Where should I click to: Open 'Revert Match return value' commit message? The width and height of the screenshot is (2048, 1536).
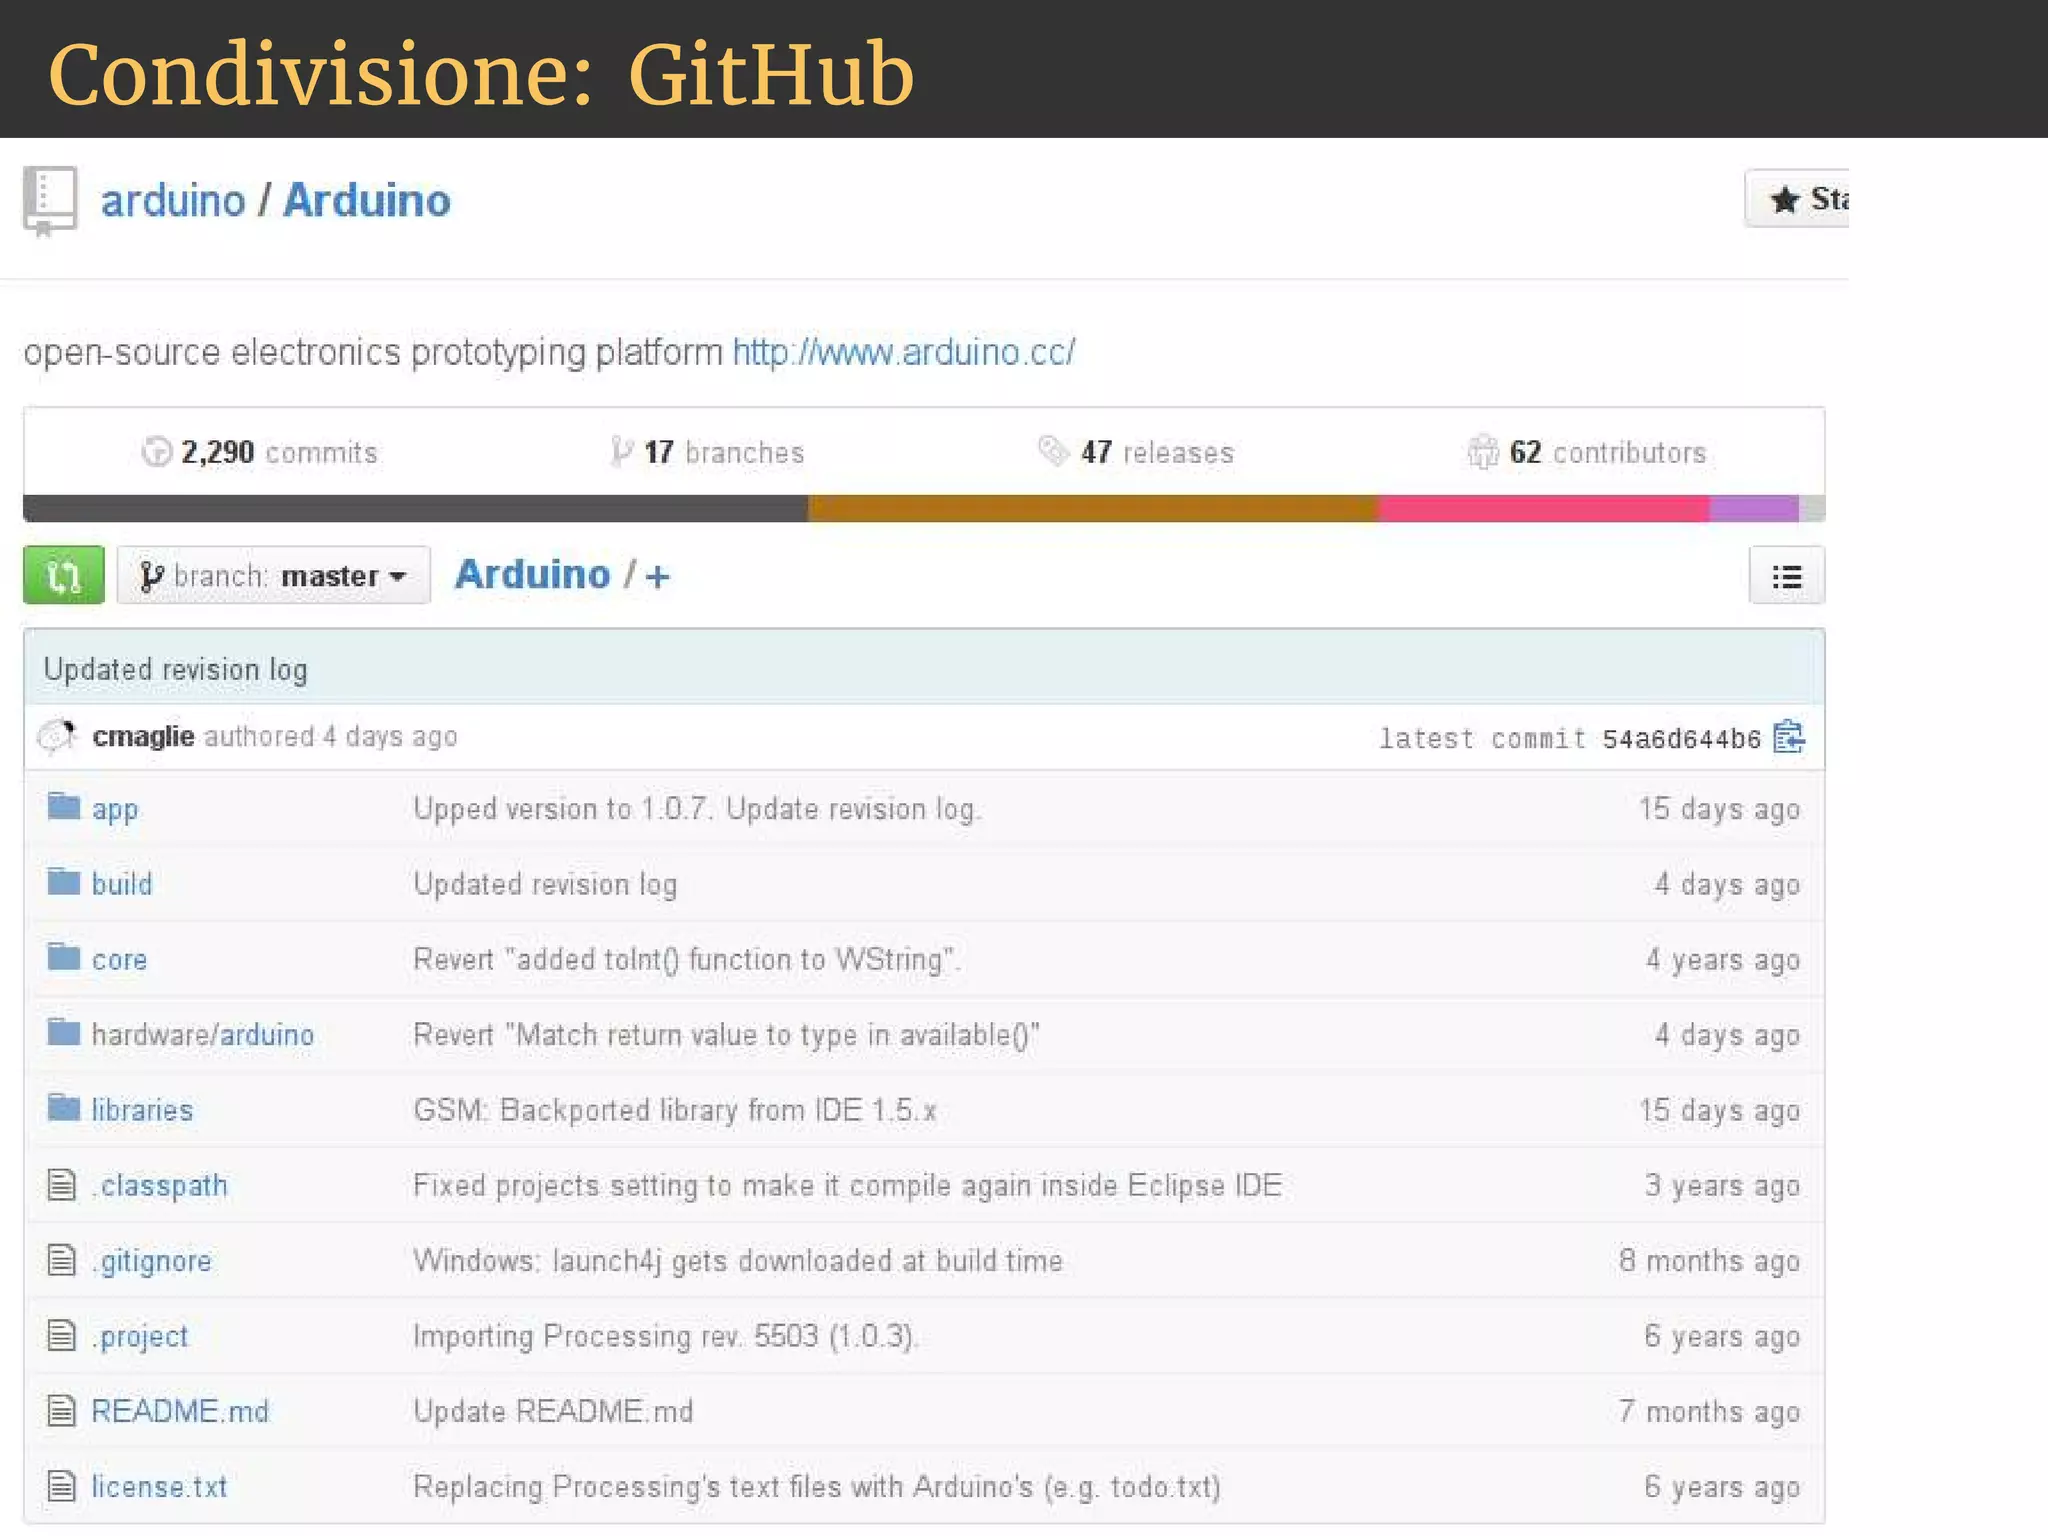[727, 1035]
